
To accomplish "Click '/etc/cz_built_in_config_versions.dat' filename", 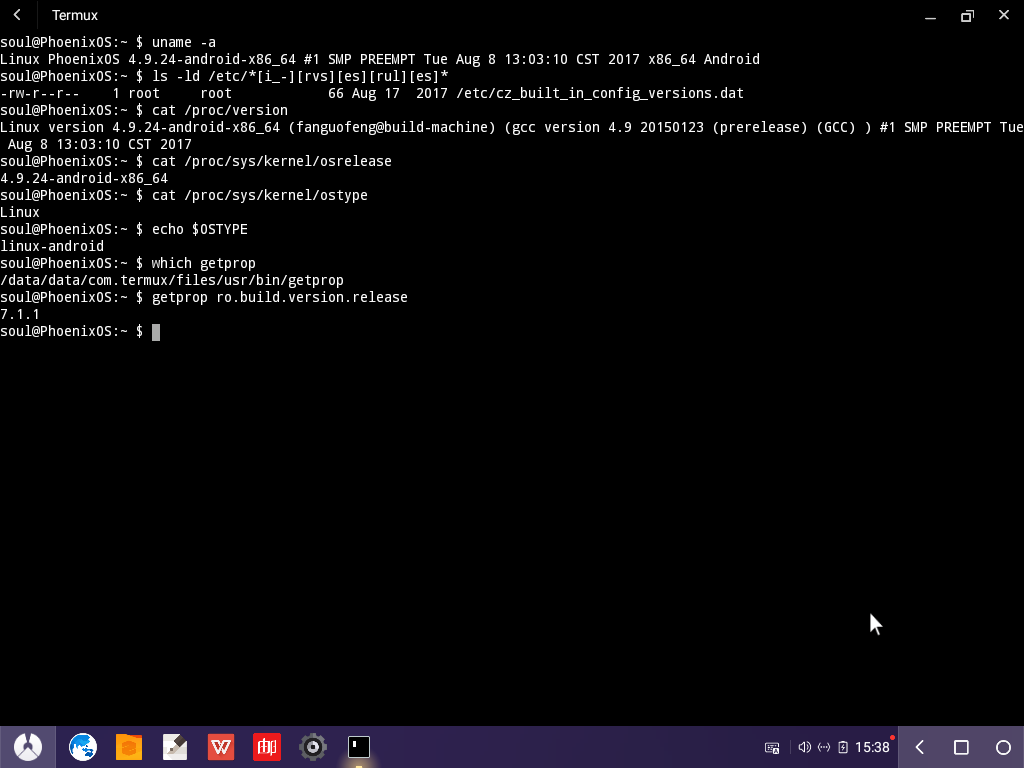I will coord(600,93).
